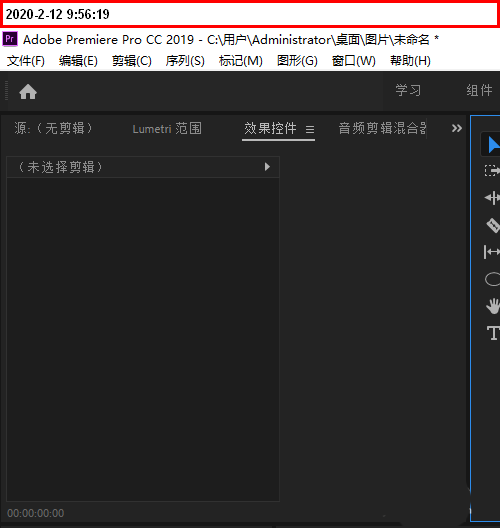Viewport: 500px width, 528px height.
Task: Expand the (未选择剪辑) triangle arrow
Action: tap(267, 167)
